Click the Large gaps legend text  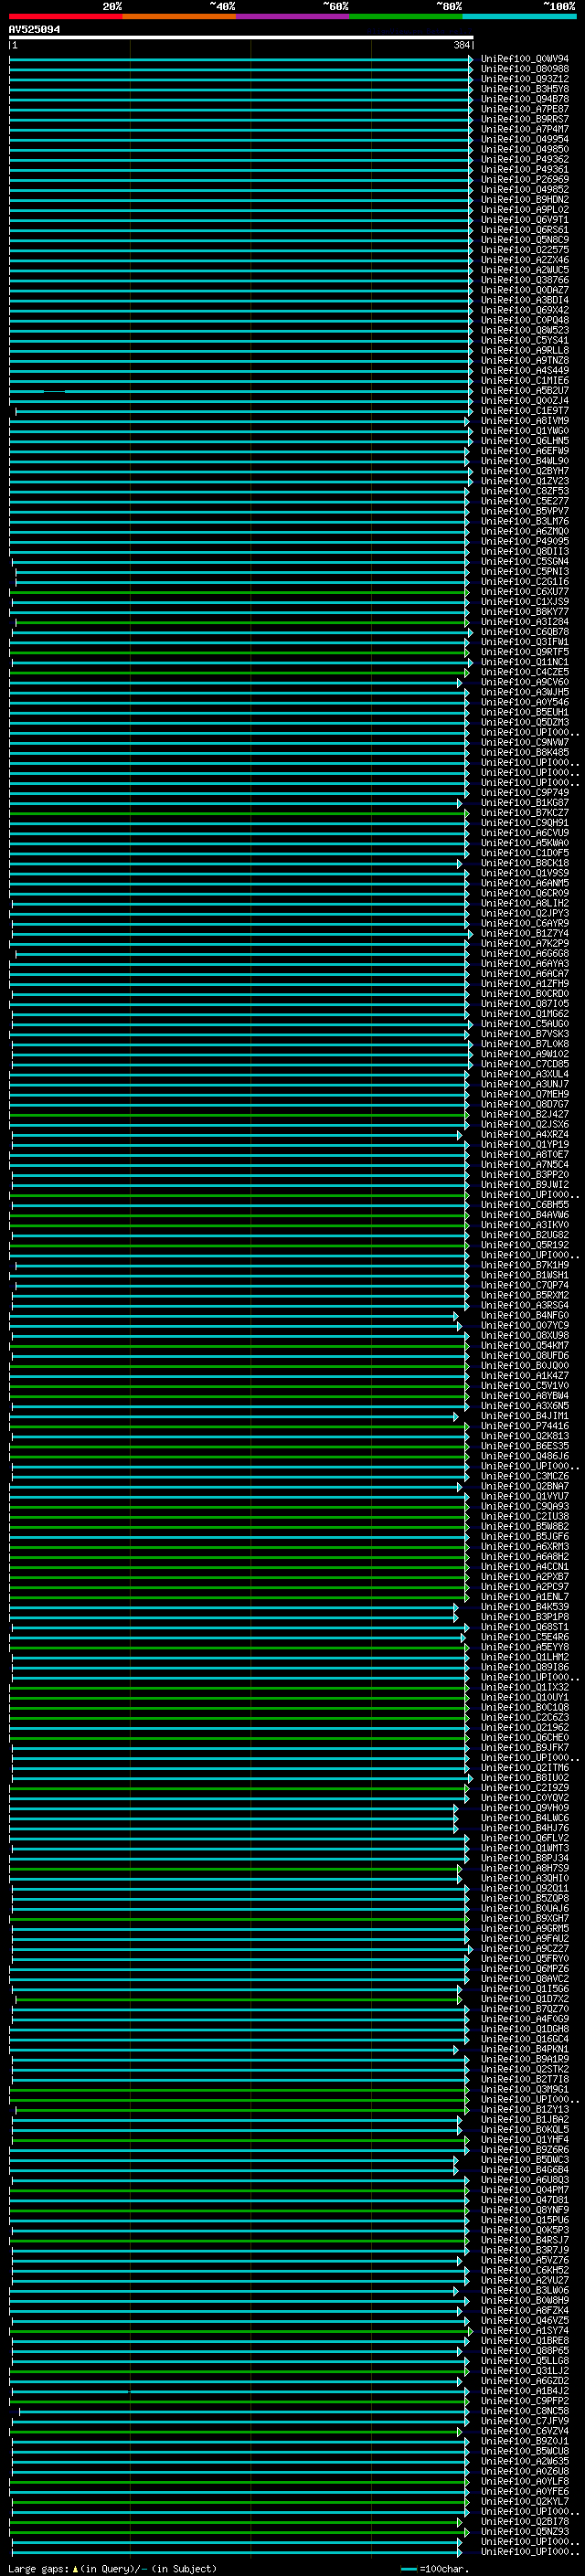(112, 2569)
